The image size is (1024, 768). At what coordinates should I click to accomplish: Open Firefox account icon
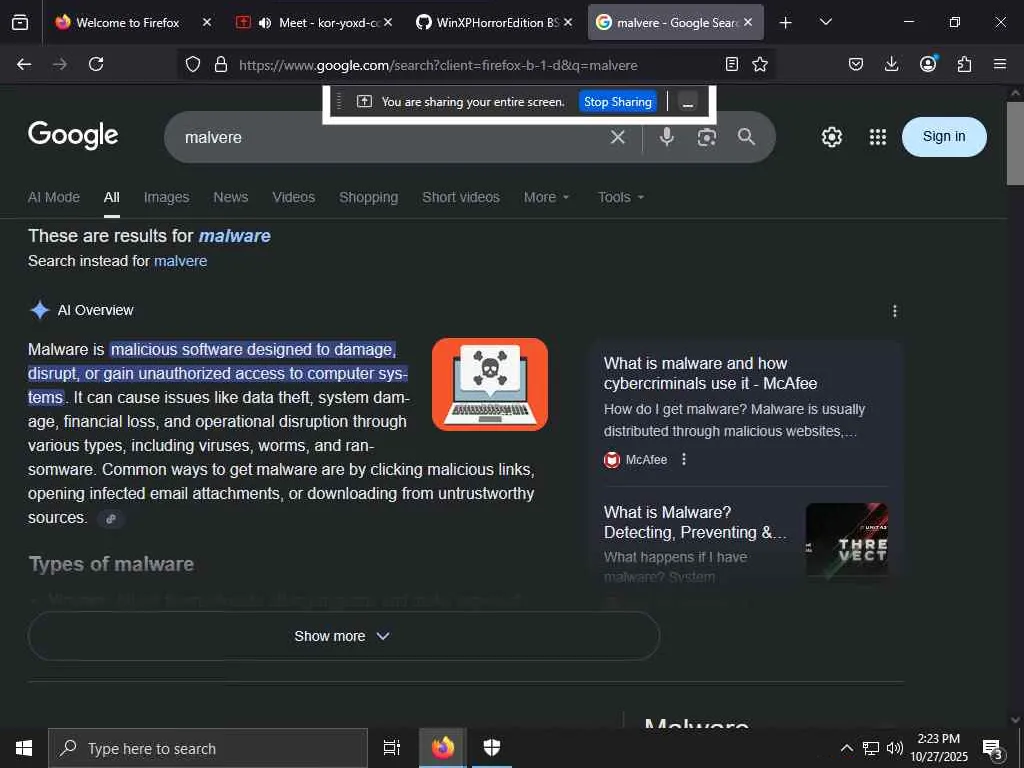tap(928, 64)
